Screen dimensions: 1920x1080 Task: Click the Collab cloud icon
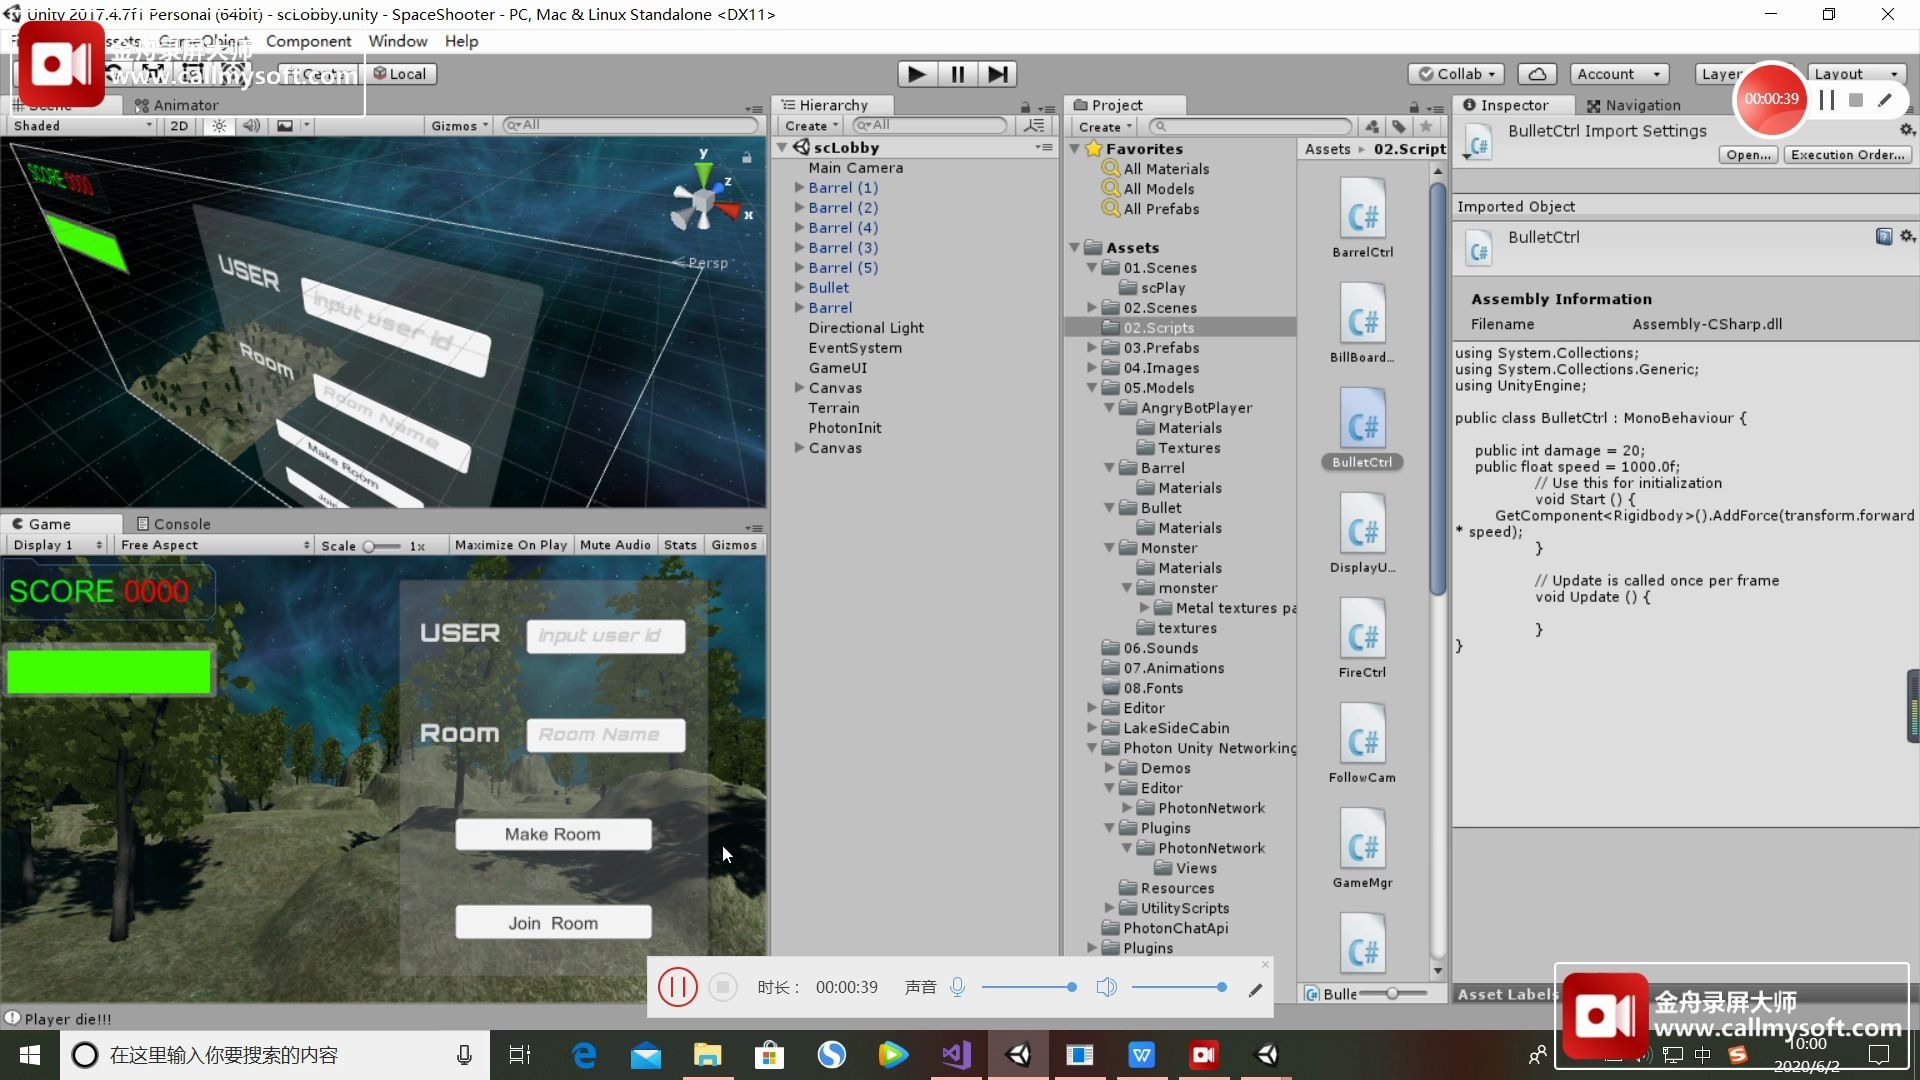pyautogui.click(x=1537, y=74)
